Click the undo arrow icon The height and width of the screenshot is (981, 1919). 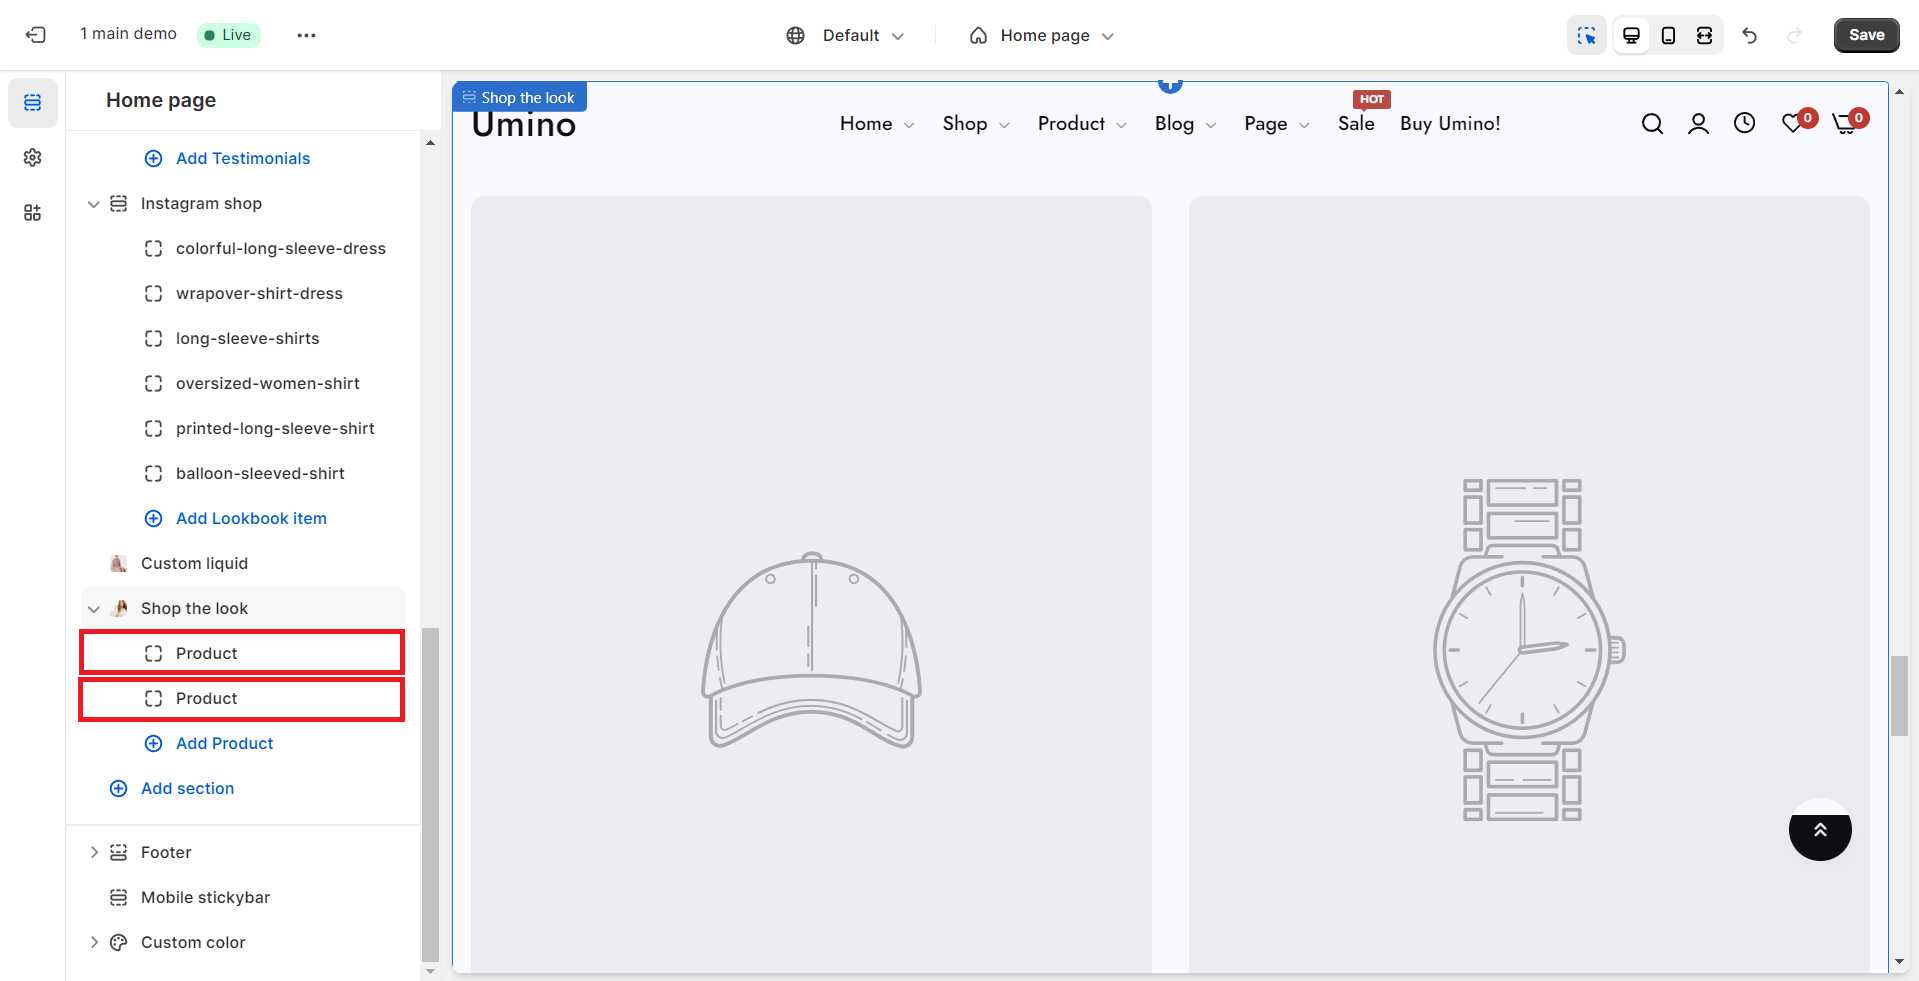point(1749,35)
